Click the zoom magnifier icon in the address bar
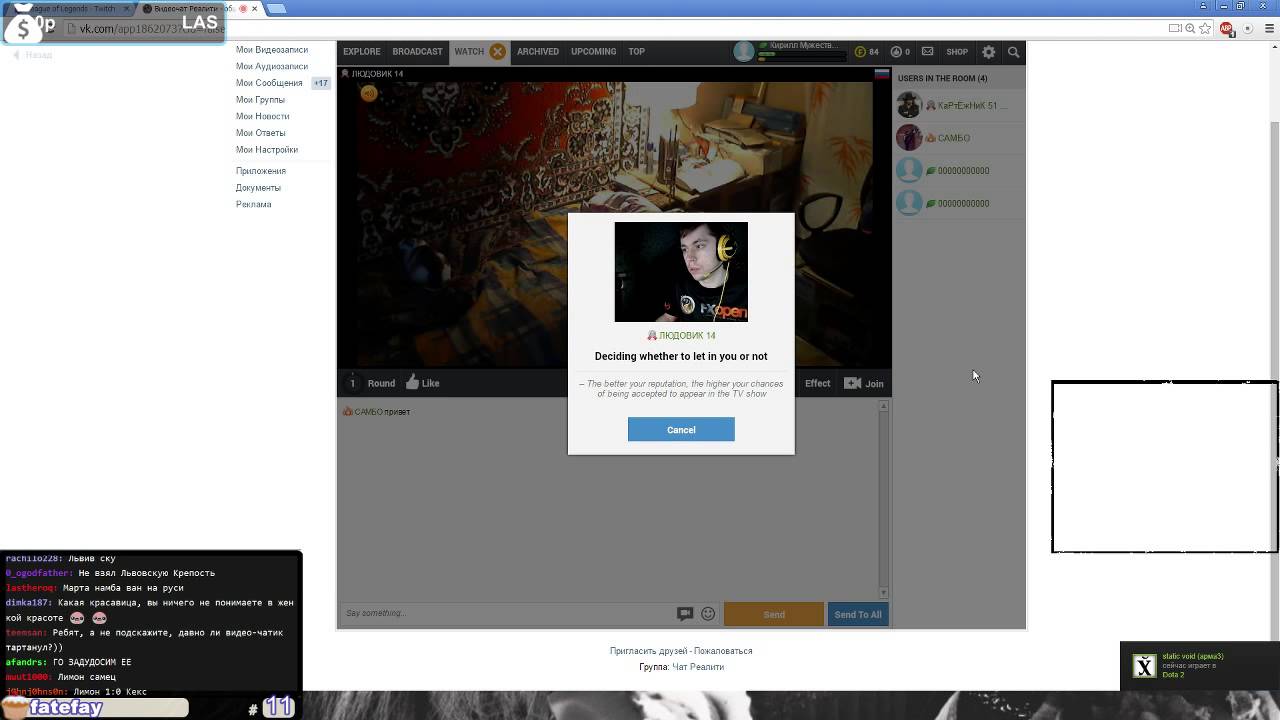Screen dimensions: 1280x720 1191,28
